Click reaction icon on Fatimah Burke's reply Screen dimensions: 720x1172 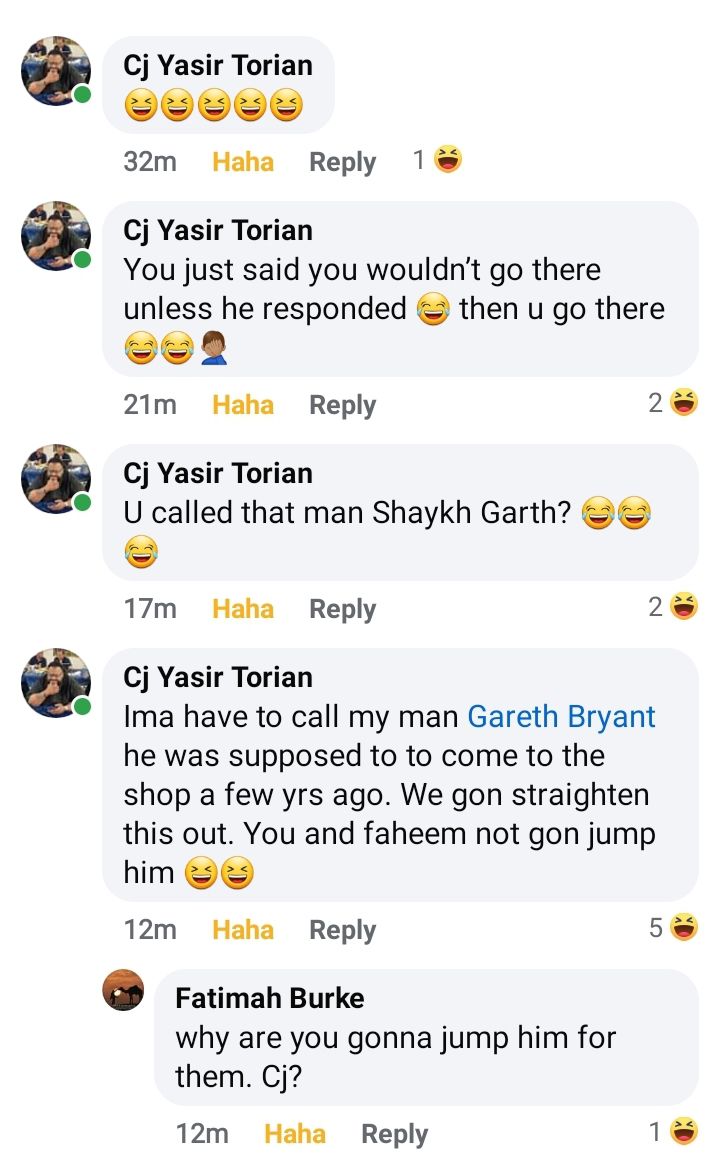coord(684,1132)
